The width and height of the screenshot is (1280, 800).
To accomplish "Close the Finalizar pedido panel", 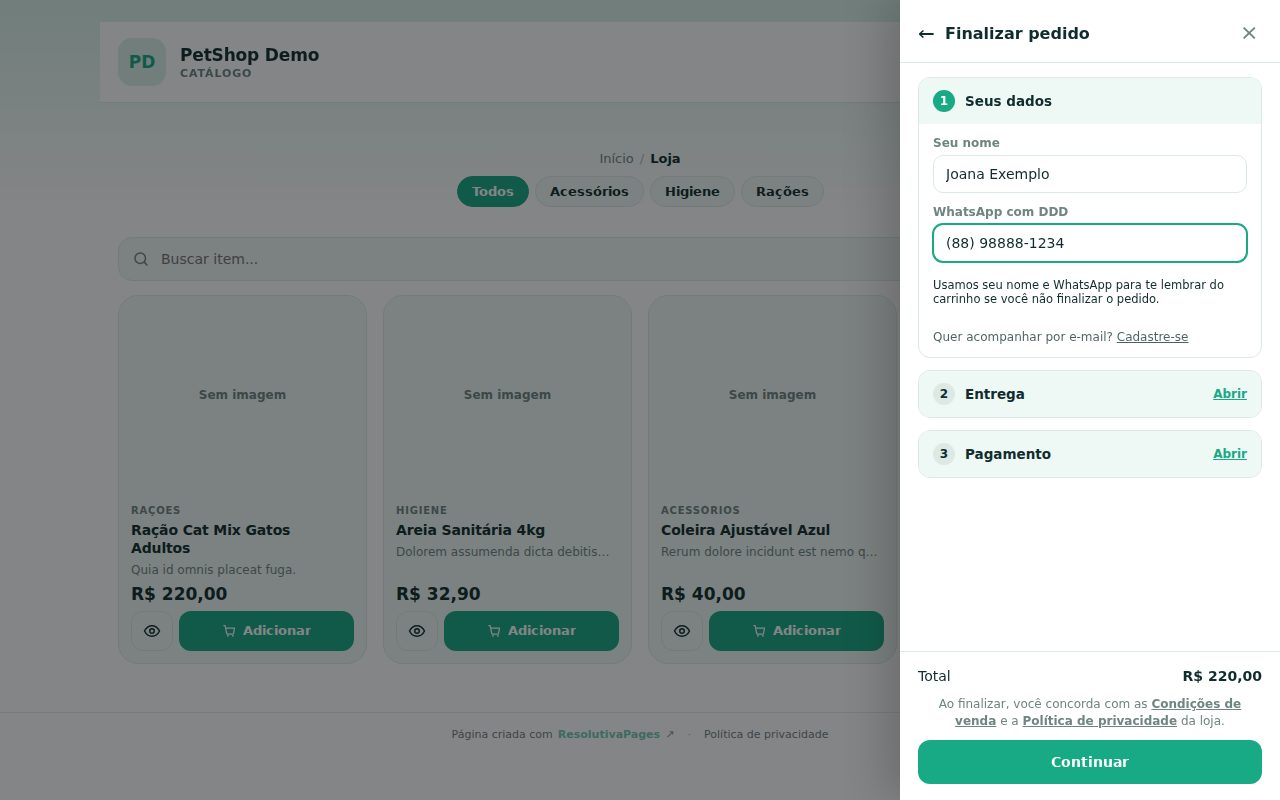I will 1249,33.
